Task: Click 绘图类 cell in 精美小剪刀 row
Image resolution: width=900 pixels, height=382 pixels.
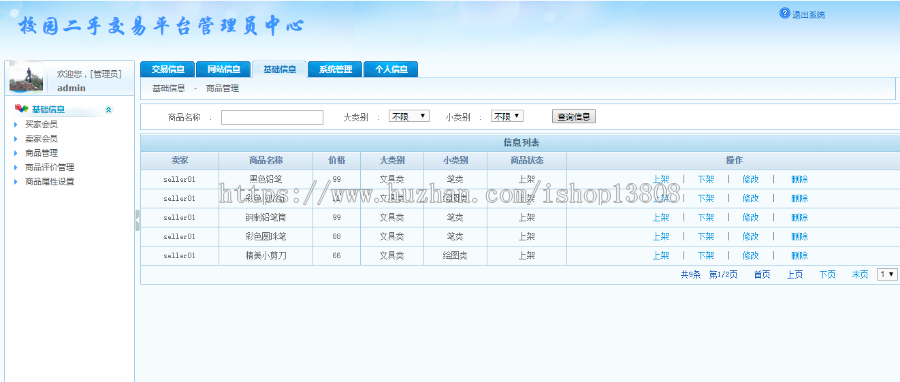Action: point(456,256)
